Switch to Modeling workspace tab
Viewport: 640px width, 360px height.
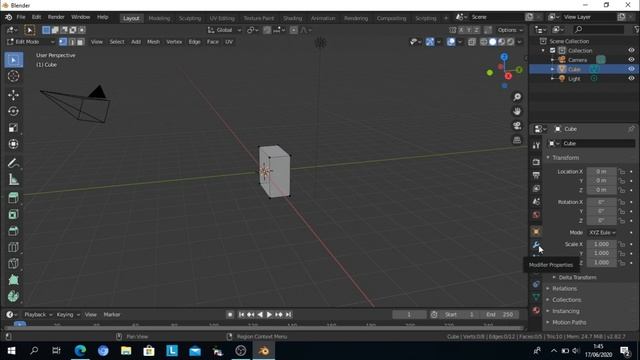coord(159,18)
